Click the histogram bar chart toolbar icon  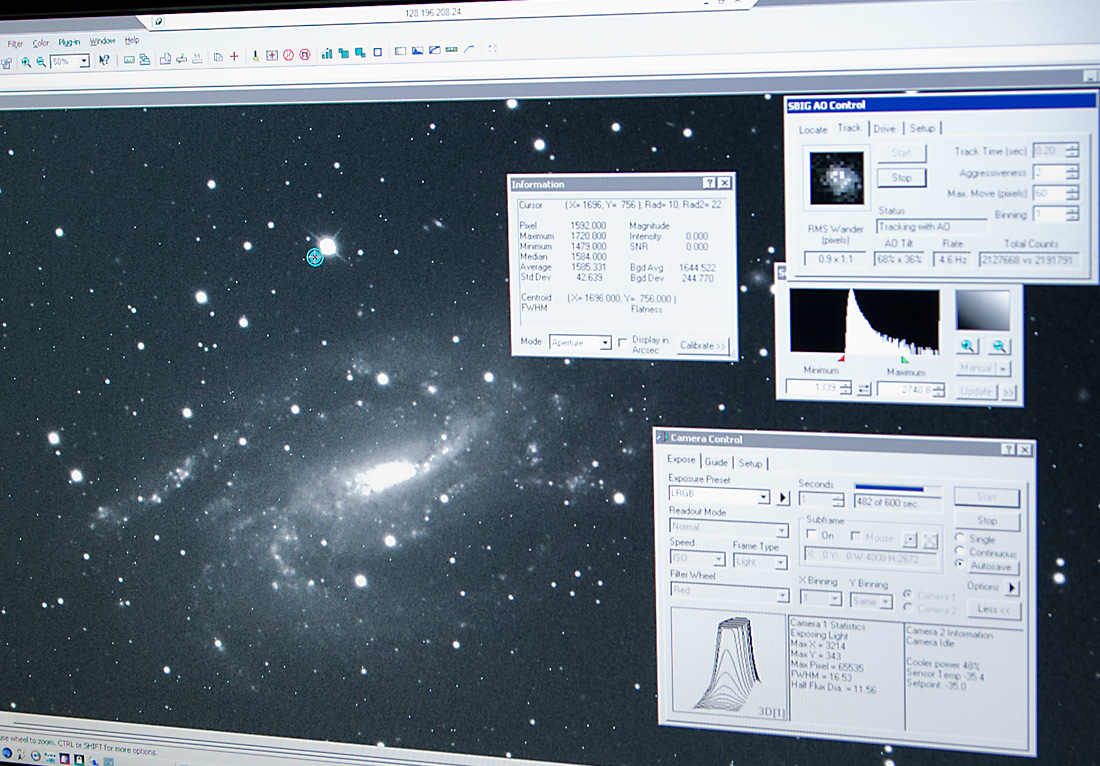(327, 54)
